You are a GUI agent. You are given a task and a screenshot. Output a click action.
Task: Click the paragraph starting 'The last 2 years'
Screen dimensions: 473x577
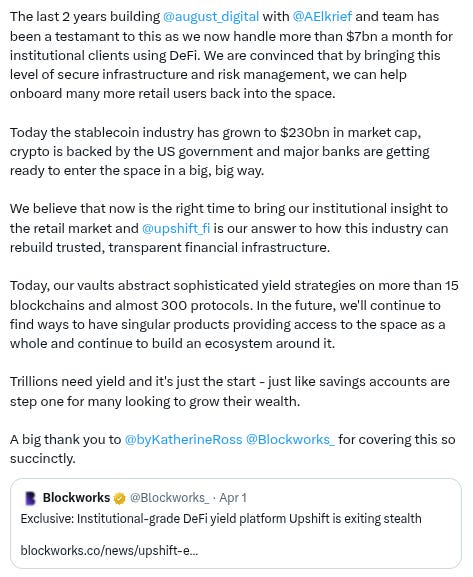click(231, 55)
